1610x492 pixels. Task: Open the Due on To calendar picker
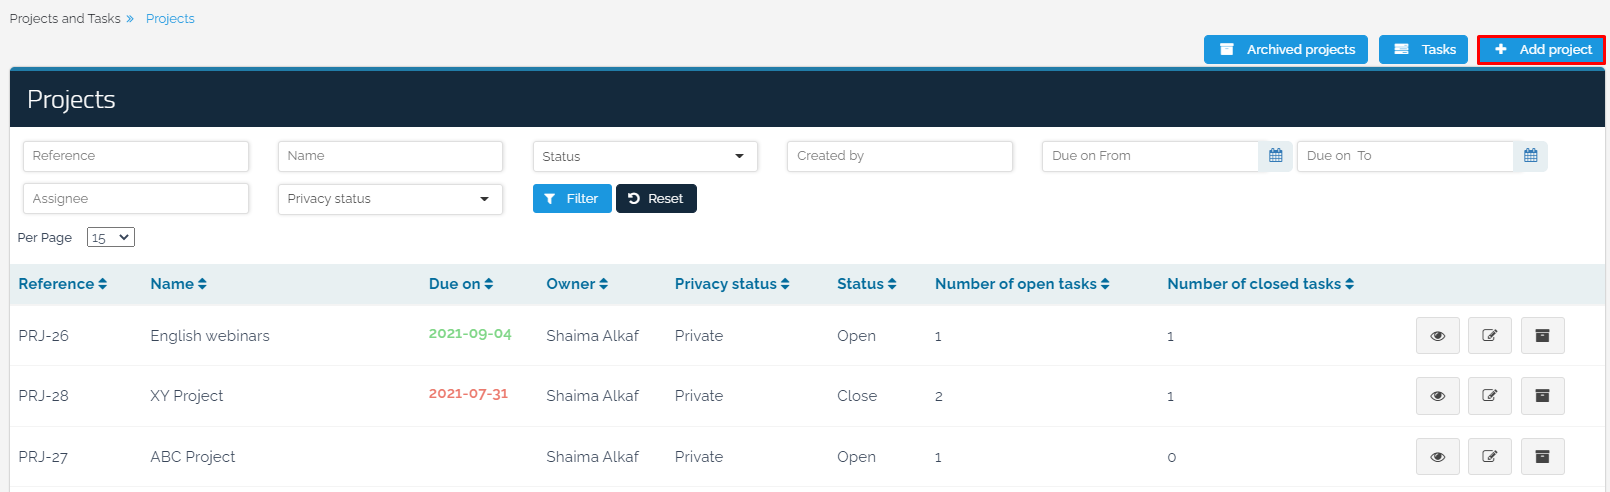(1530, 156)
